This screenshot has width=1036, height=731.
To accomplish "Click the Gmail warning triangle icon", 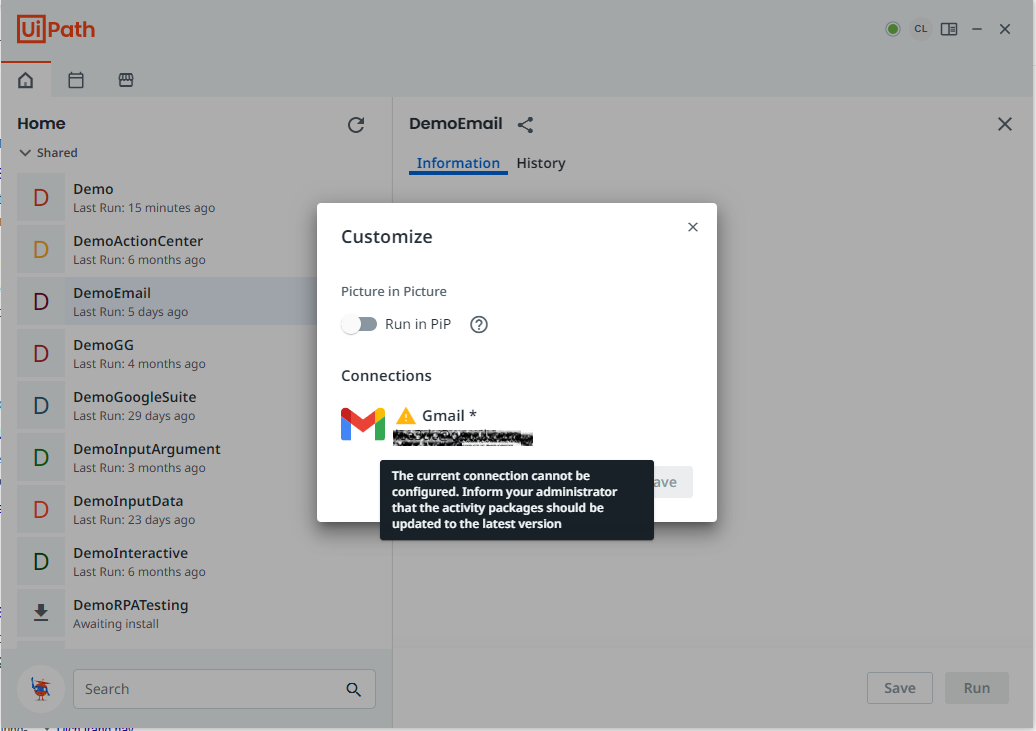I will (x=406, y=416).
